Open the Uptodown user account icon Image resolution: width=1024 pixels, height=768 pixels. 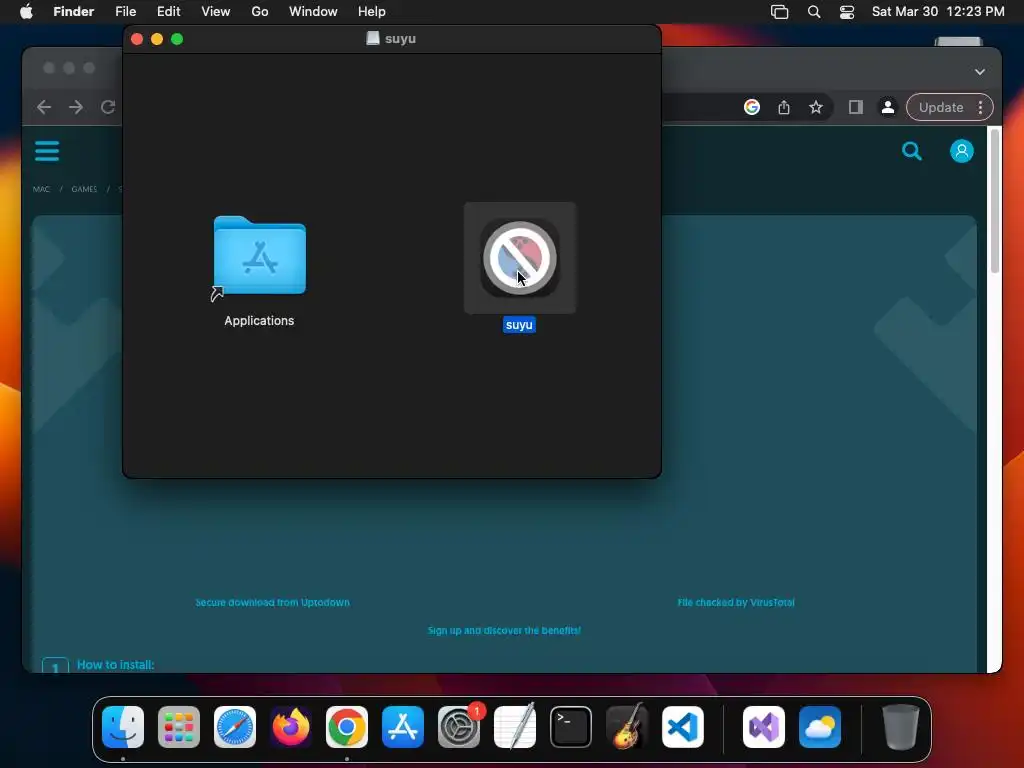coord(961,152)
